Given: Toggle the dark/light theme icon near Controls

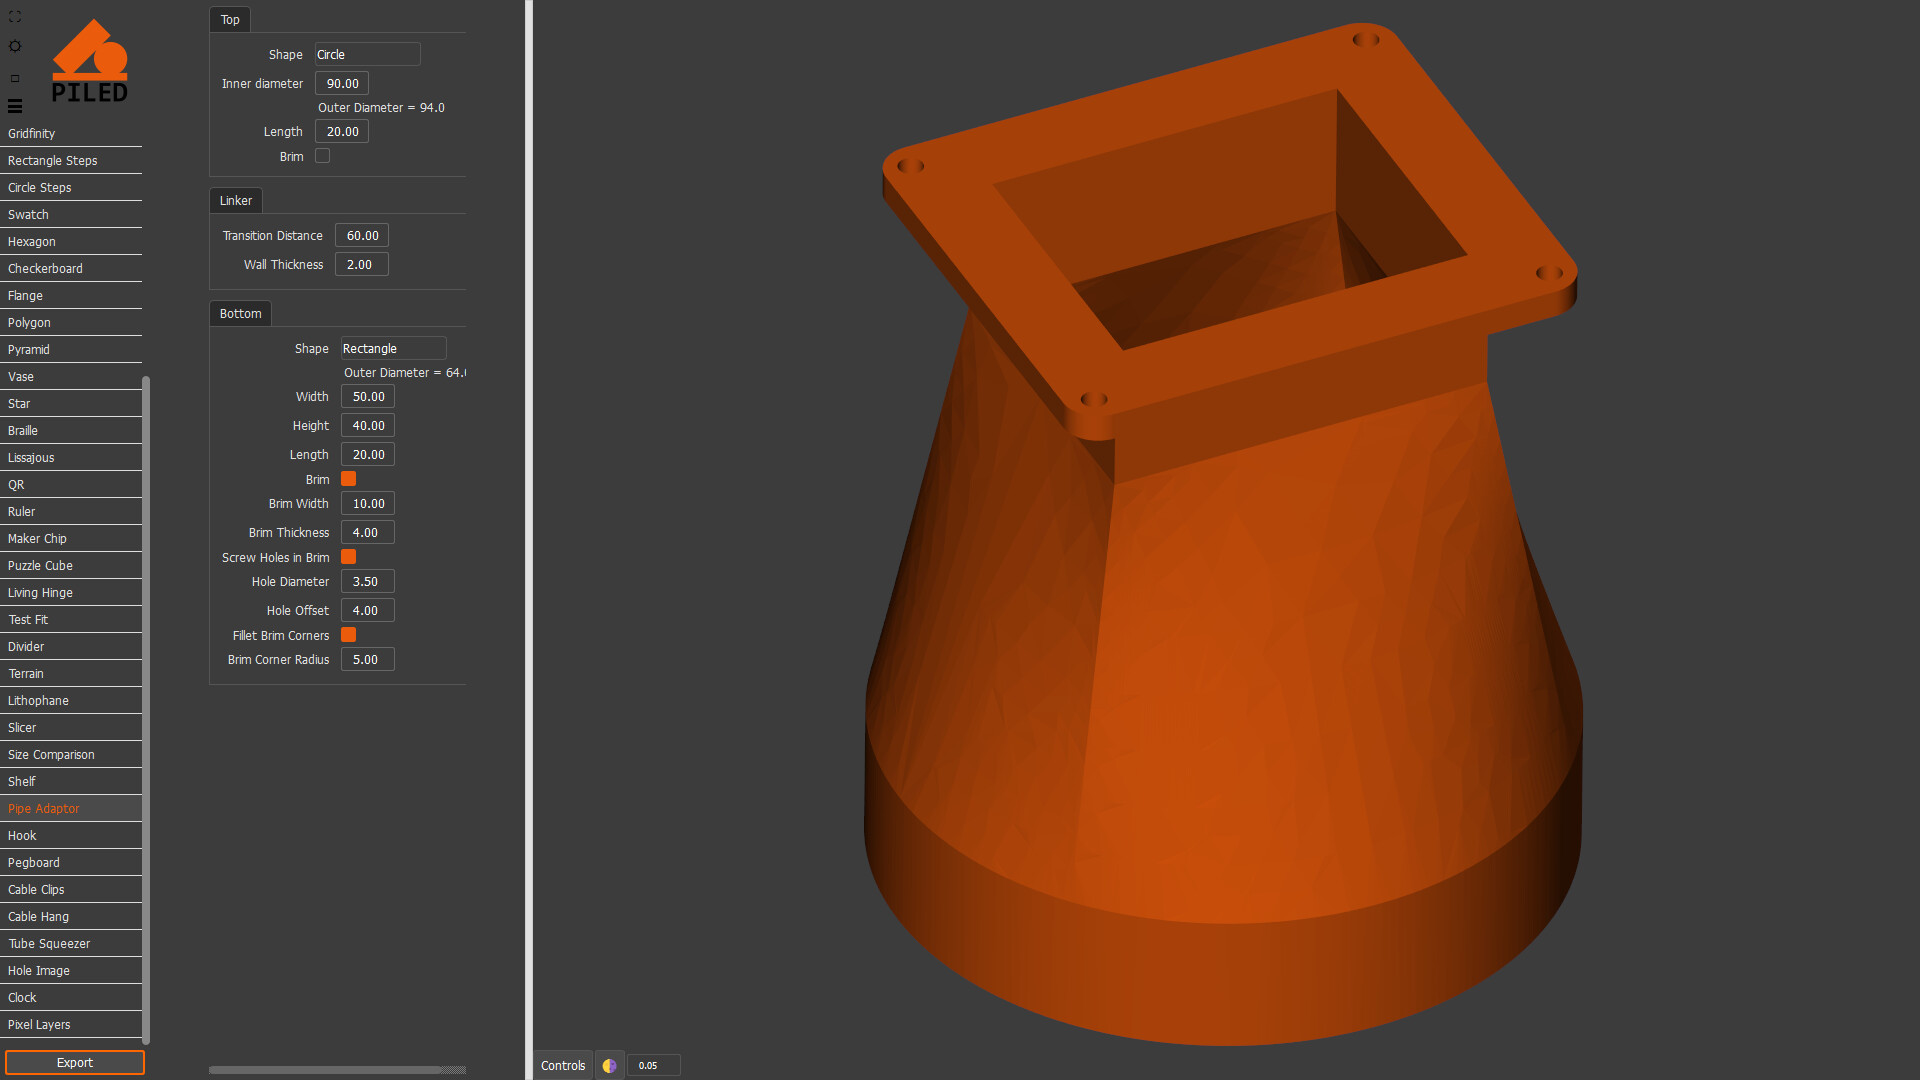Looking at the screenshot, I should 609,1065.
